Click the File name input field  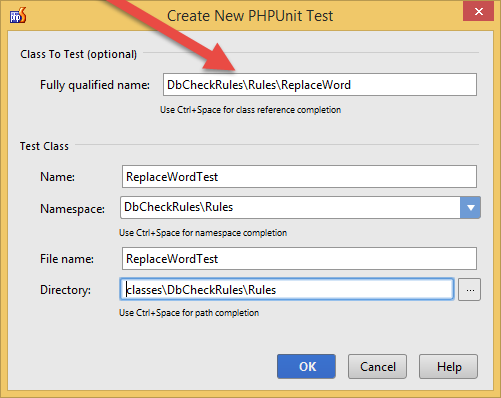[299, 259]
